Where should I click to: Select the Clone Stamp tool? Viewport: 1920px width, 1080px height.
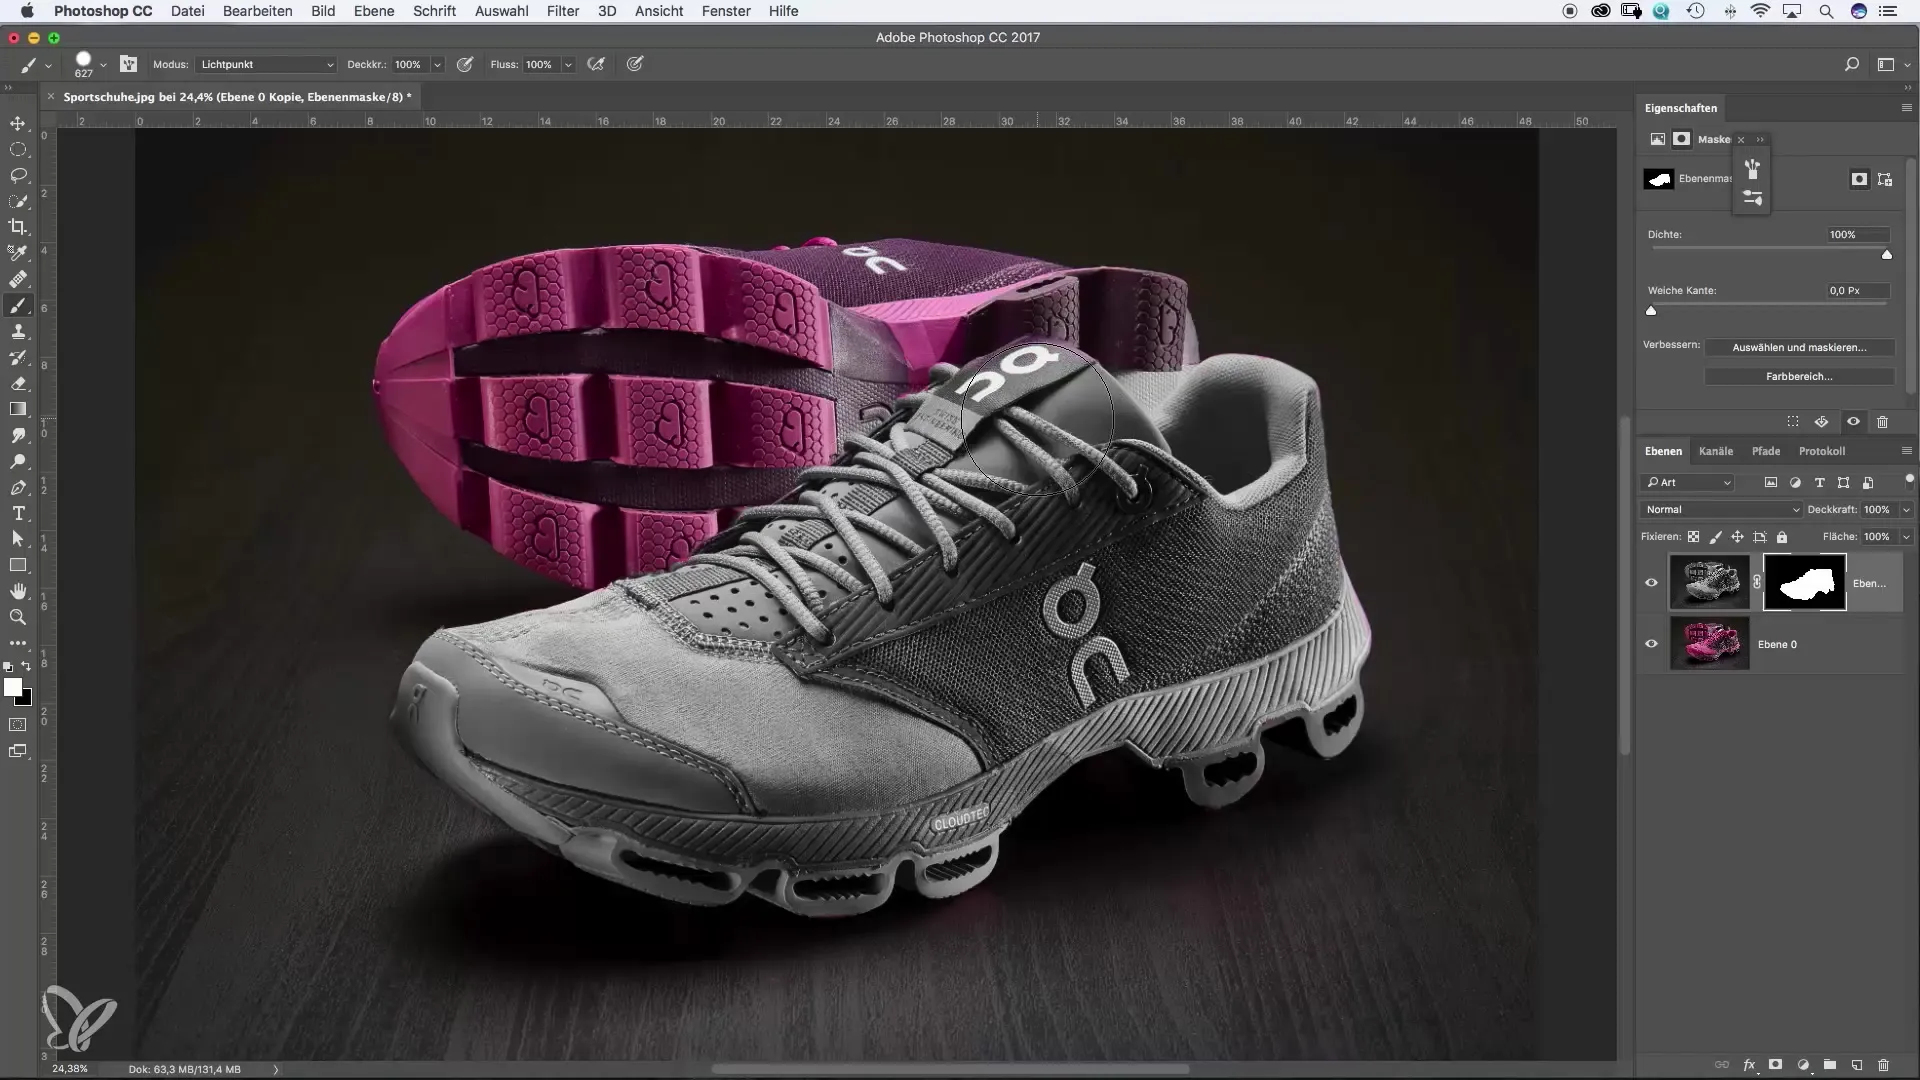pyautogui.click(x=18, y=332)
